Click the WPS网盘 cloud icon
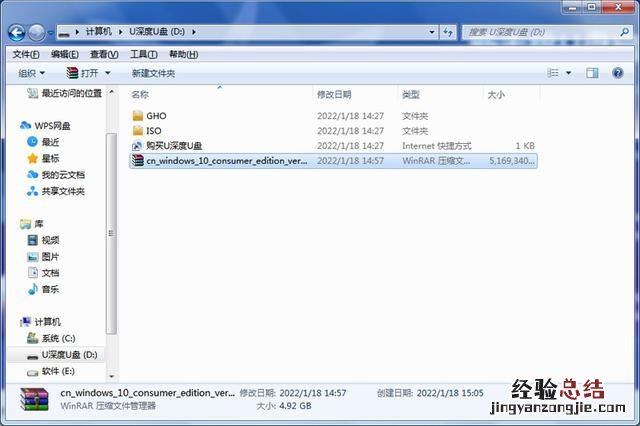640x426 pixels. tap(25, 125)
